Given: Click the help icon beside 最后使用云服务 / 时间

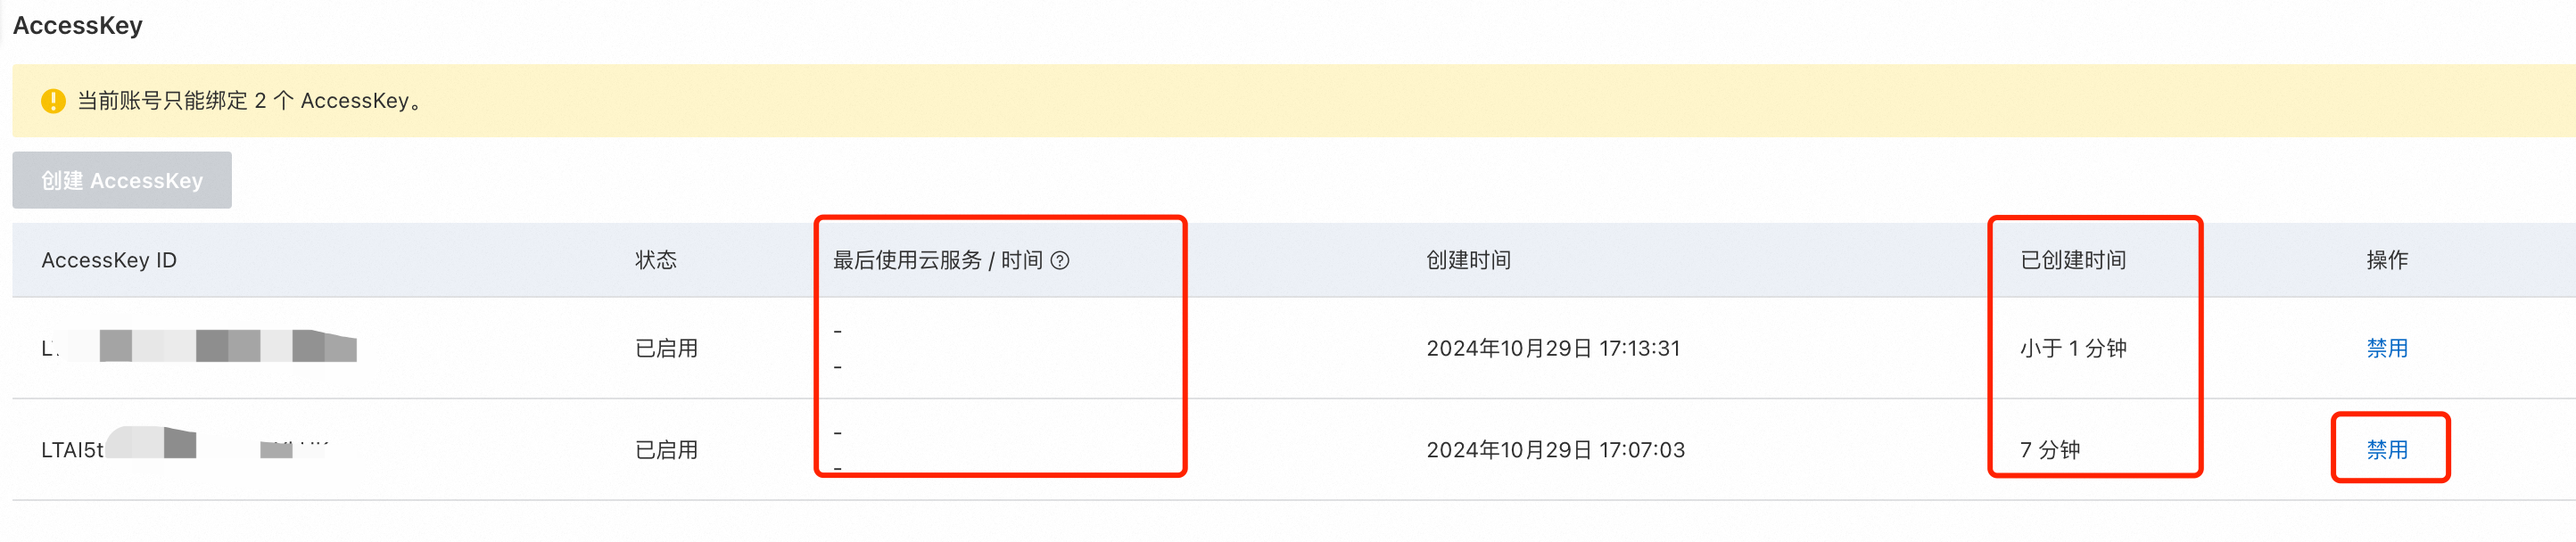Looking at the screenshot, I should [1060, 261].
